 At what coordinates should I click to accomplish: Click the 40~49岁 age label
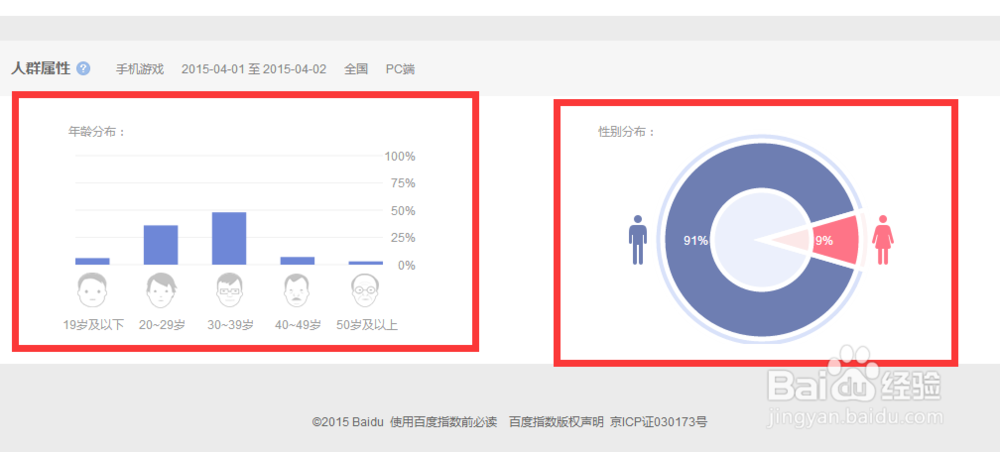pos(298,325)
